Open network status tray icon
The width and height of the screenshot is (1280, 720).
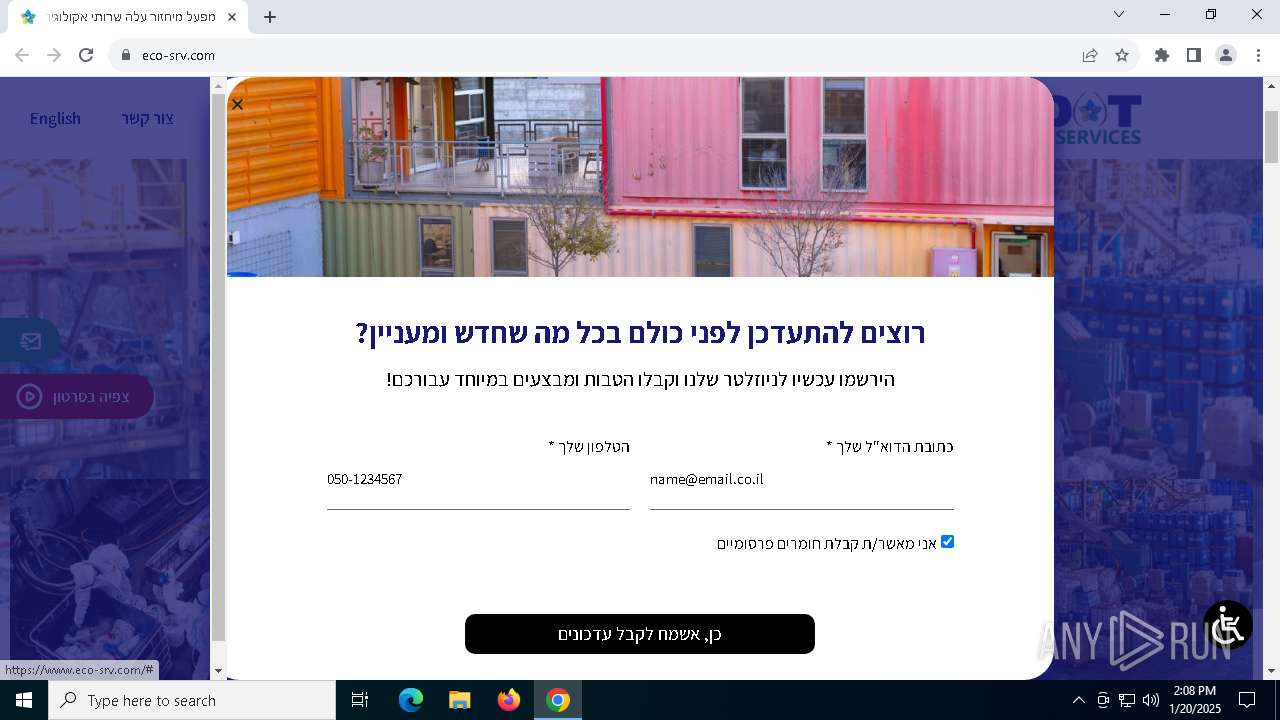1127,700
